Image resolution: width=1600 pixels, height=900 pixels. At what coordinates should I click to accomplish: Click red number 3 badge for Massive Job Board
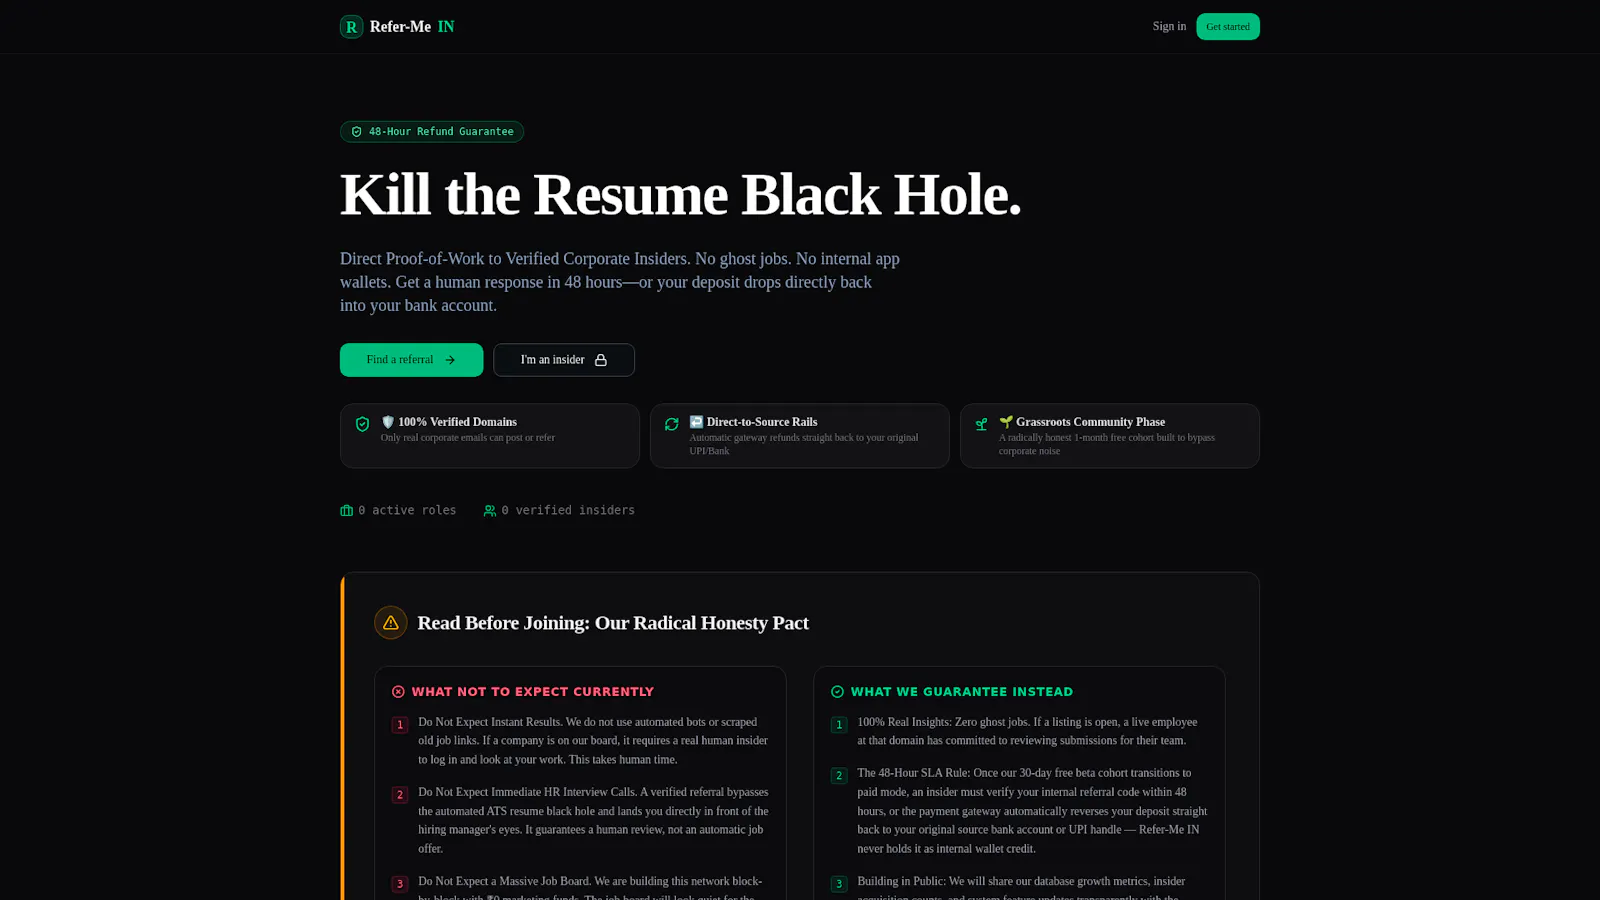pos(400,884)
